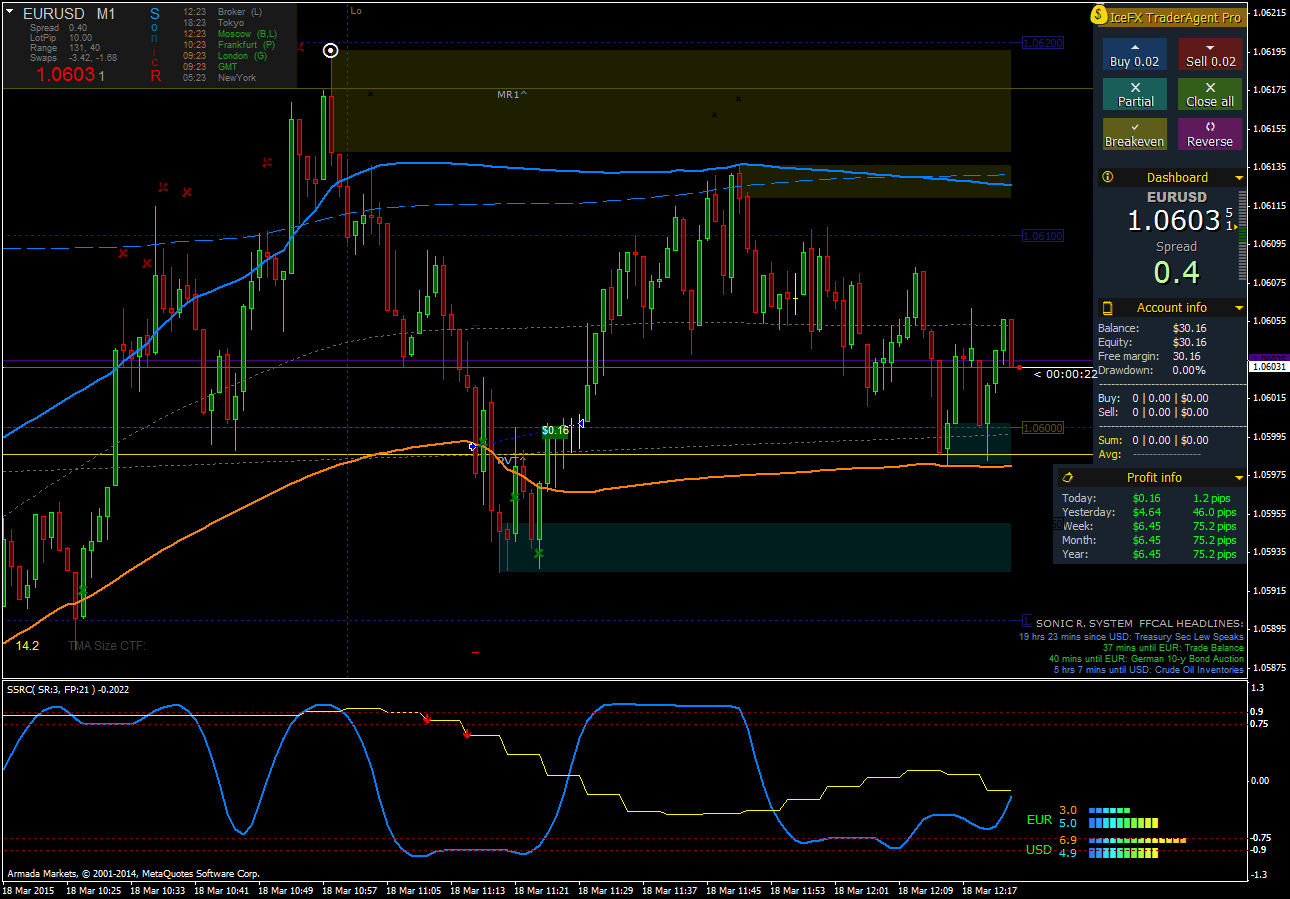Click the green X marker at chart low
Image resolution: width=1290 pixels, height=899 pixels.
(539, 553)
